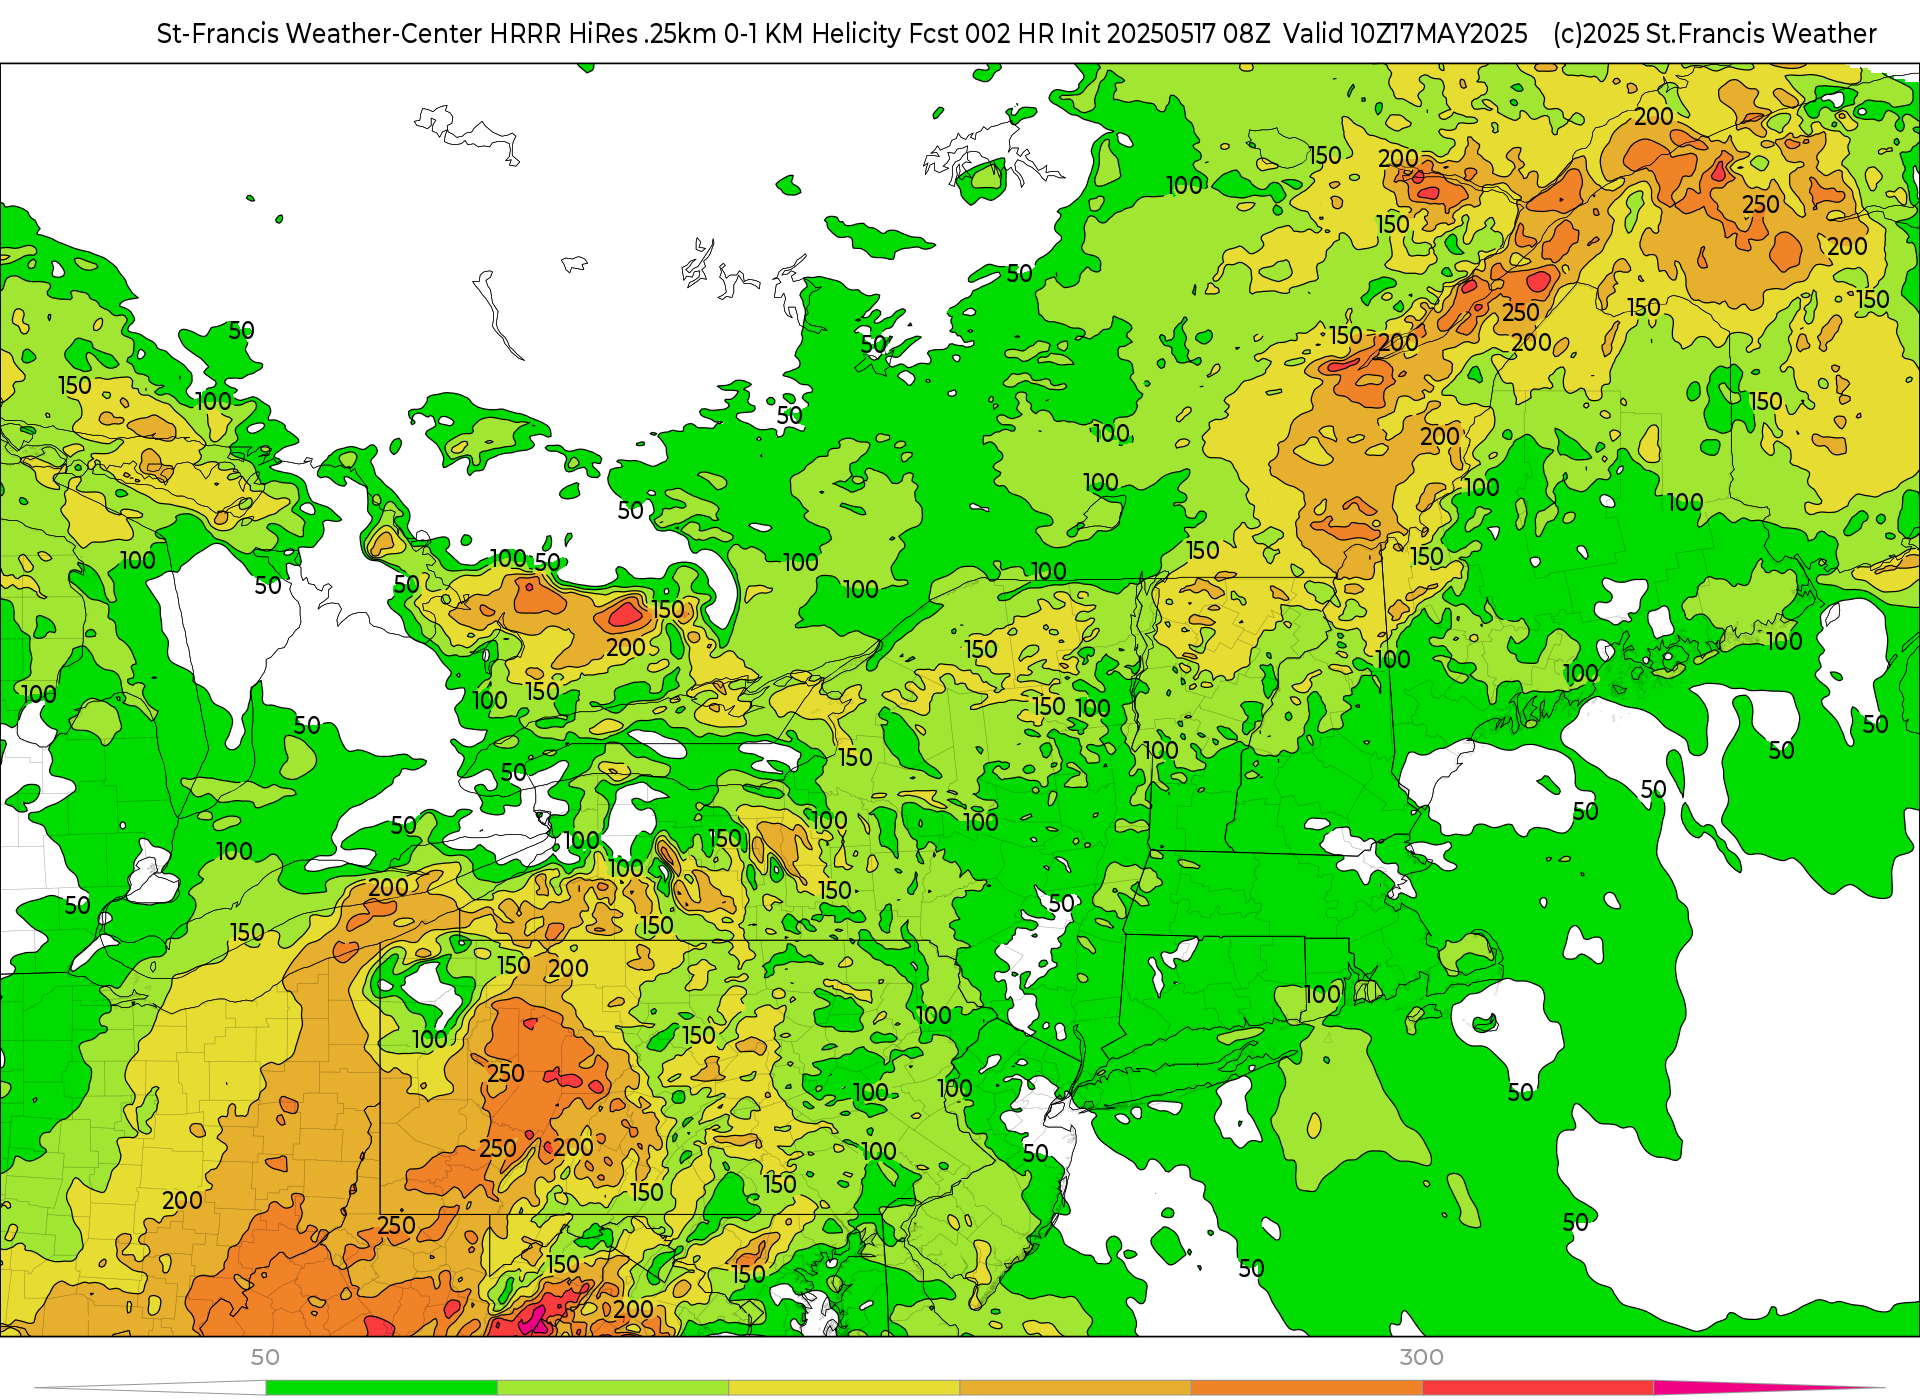Viewport: 1920px width, 1400px height.
Task: Click the white arrow end of colorbar
Action: pos(150,1388)
